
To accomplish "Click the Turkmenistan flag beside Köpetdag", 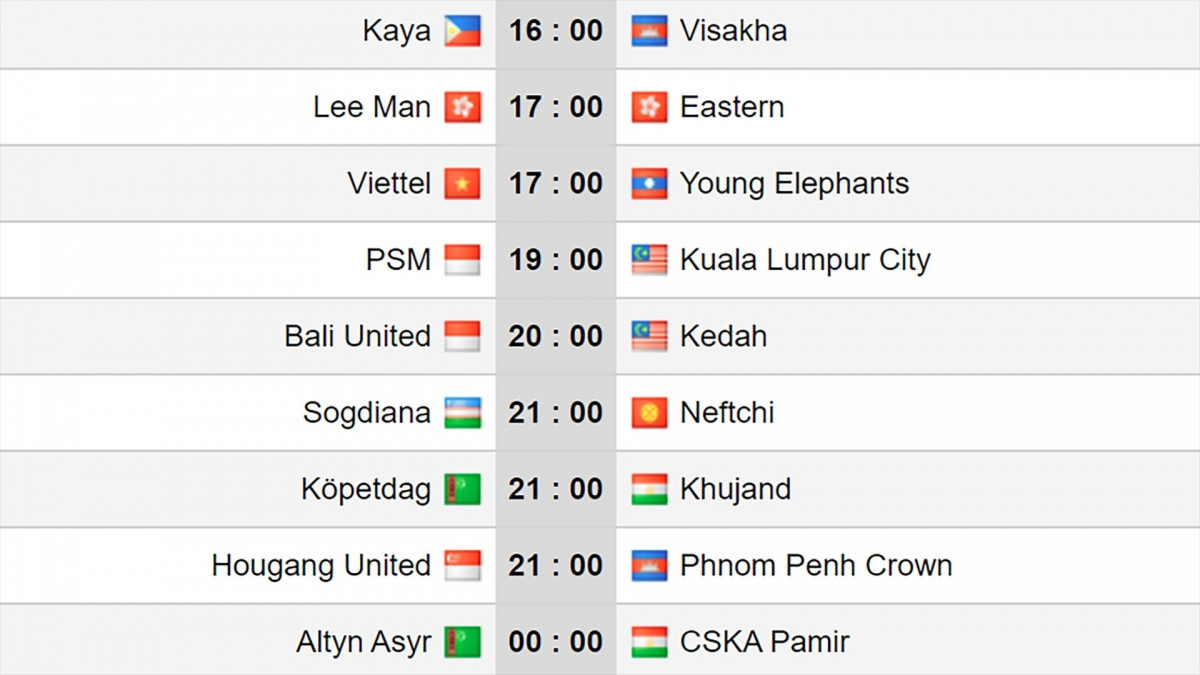I will [463, 489].
